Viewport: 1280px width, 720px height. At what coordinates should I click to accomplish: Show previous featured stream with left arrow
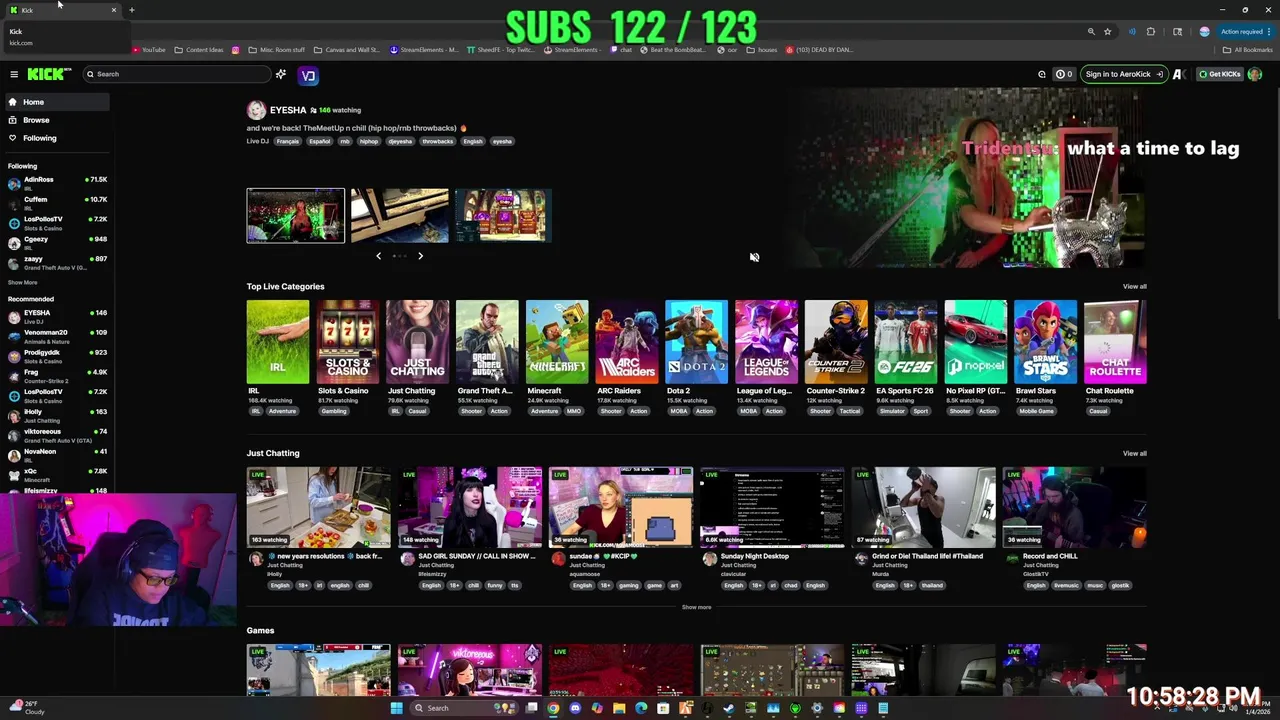click(x=378, y=256)
